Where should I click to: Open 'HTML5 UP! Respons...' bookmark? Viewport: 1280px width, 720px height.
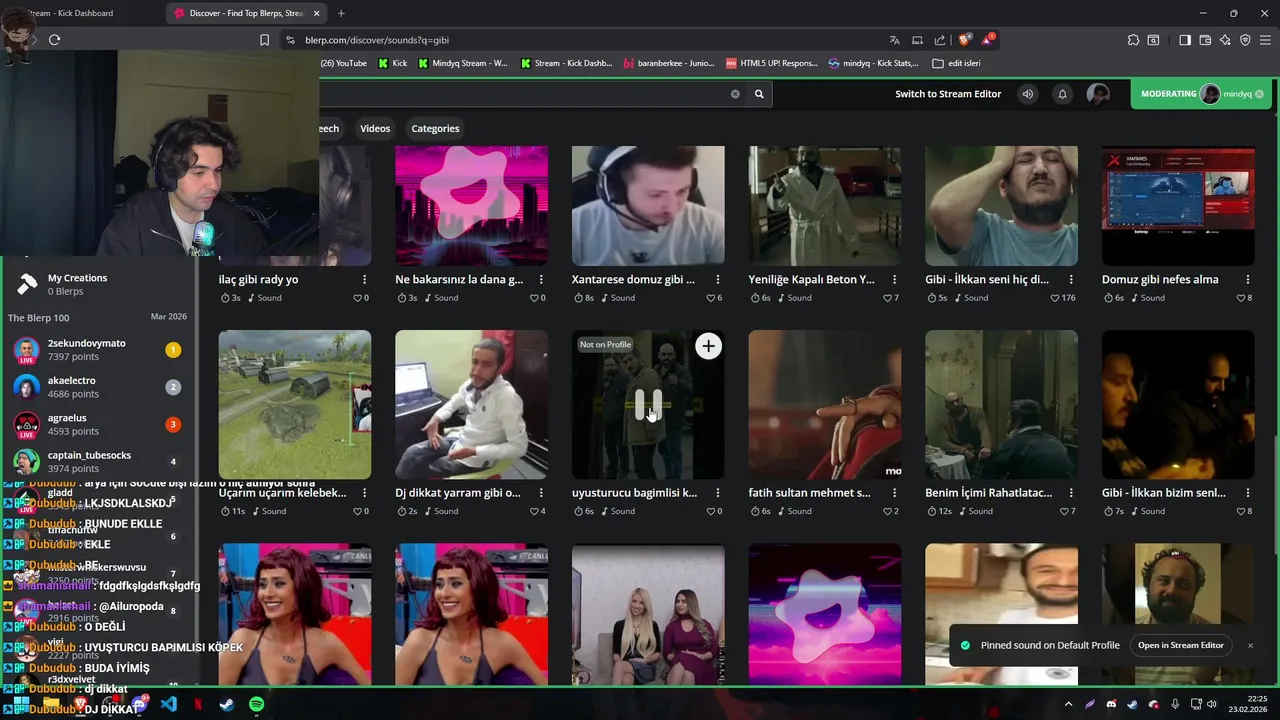[x=771, y=63]
